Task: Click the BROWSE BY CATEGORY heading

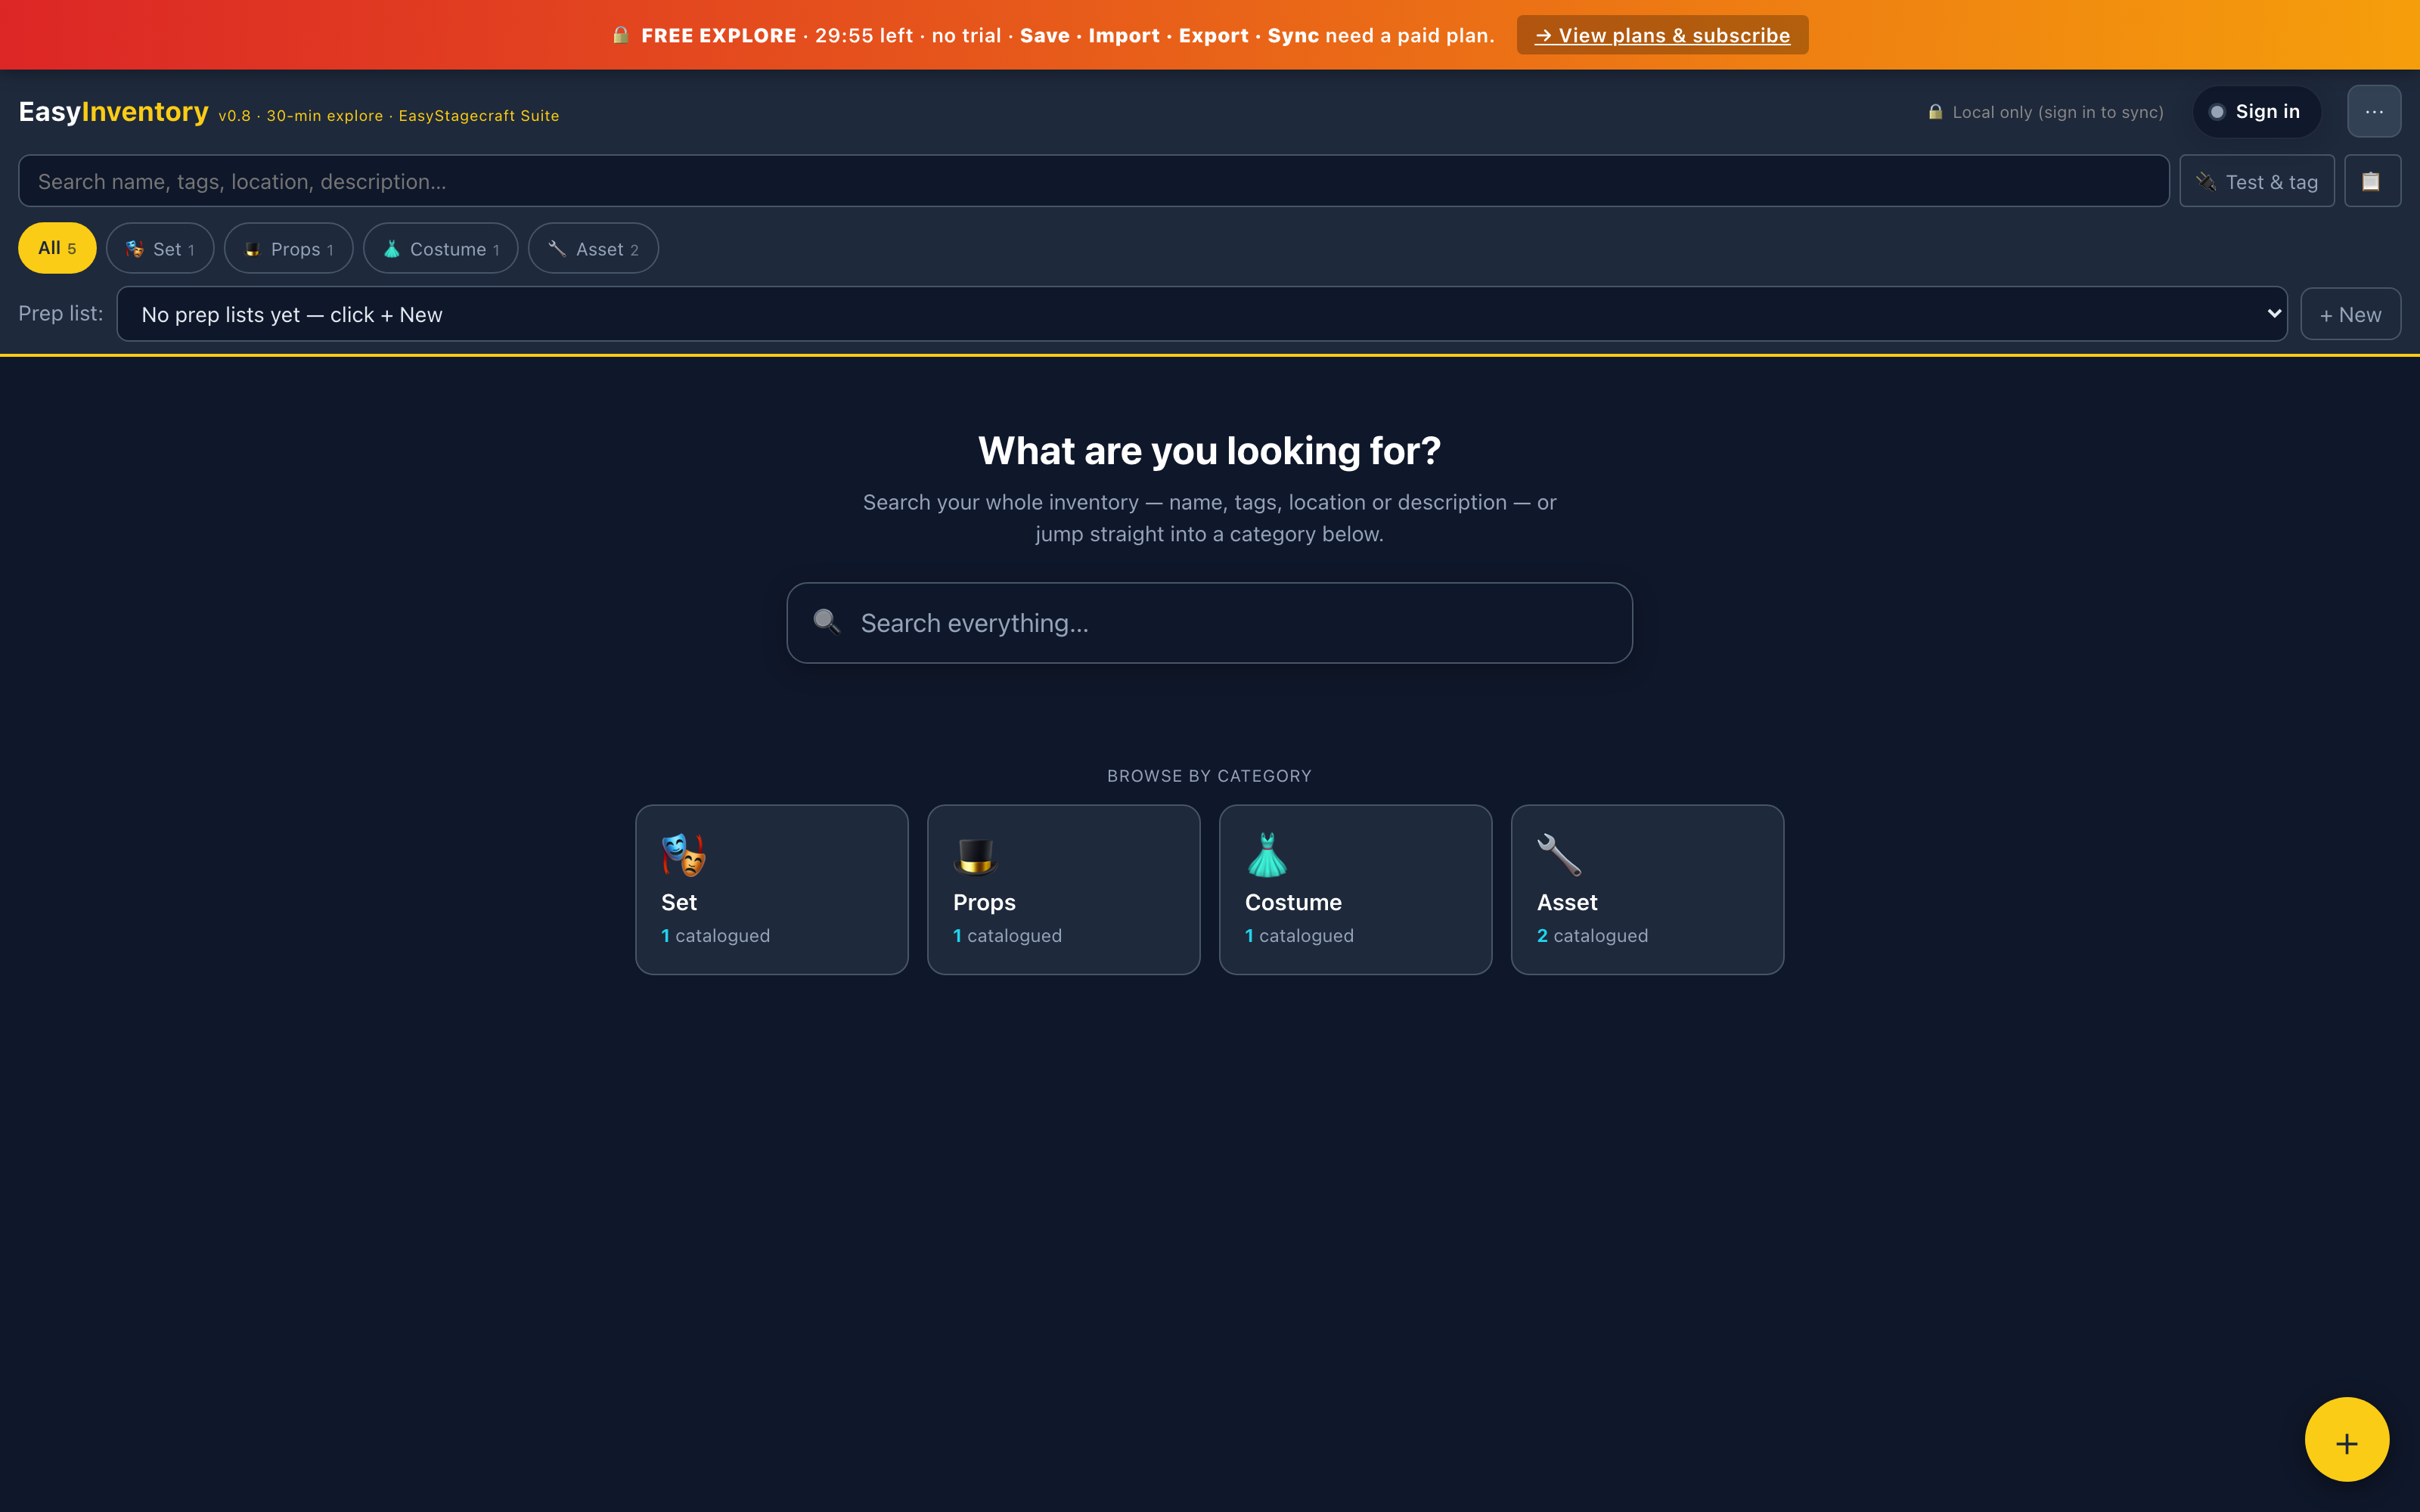Action: (x=1209, y=776)
